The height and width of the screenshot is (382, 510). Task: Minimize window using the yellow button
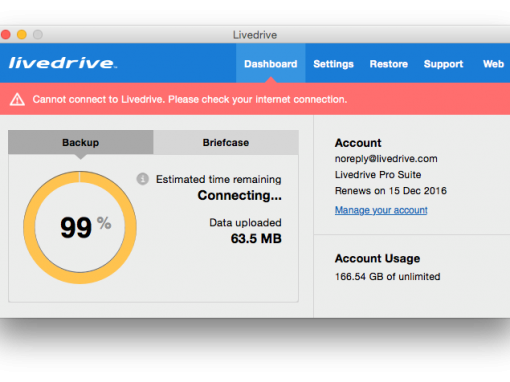point(22,35)
